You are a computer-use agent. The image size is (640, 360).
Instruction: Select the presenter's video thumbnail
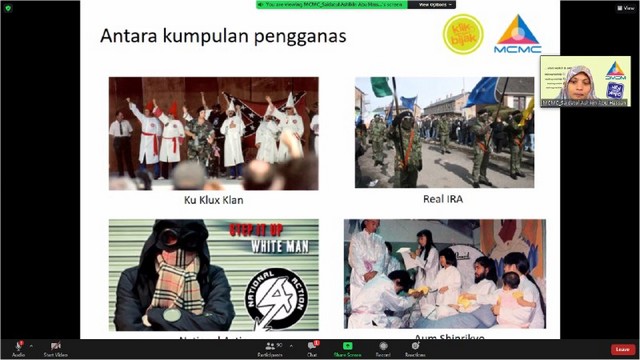585,82
